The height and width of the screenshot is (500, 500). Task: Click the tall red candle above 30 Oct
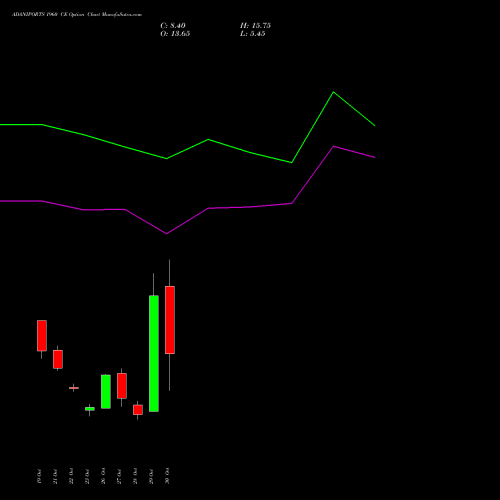coord(170,320)
